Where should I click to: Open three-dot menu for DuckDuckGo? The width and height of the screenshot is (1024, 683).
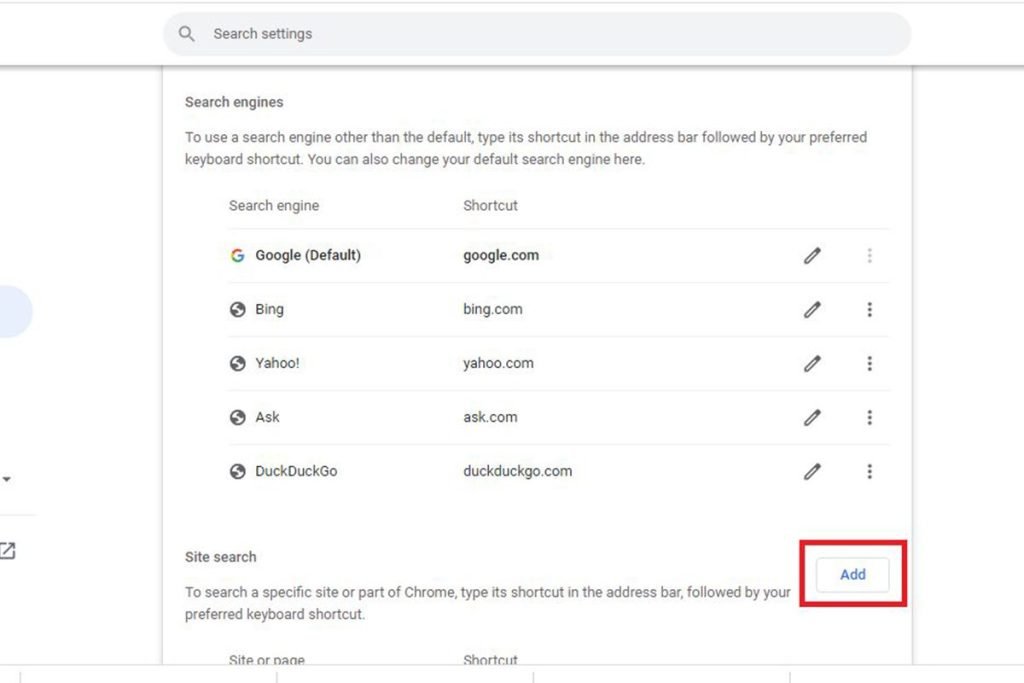869,471
